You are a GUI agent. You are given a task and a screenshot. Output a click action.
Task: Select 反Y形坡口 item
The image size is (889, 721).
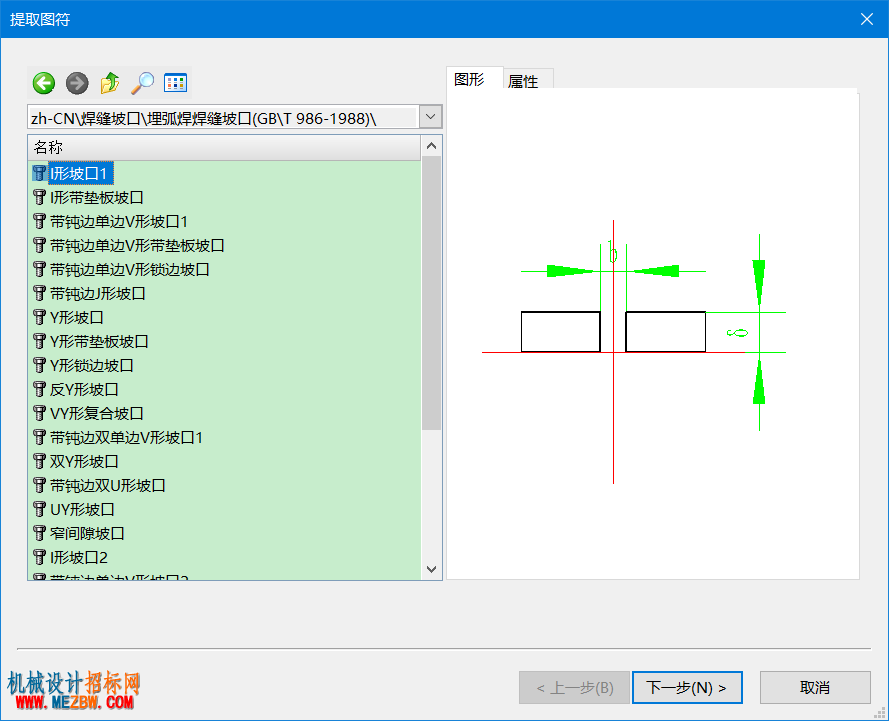(x=84, y=389)
